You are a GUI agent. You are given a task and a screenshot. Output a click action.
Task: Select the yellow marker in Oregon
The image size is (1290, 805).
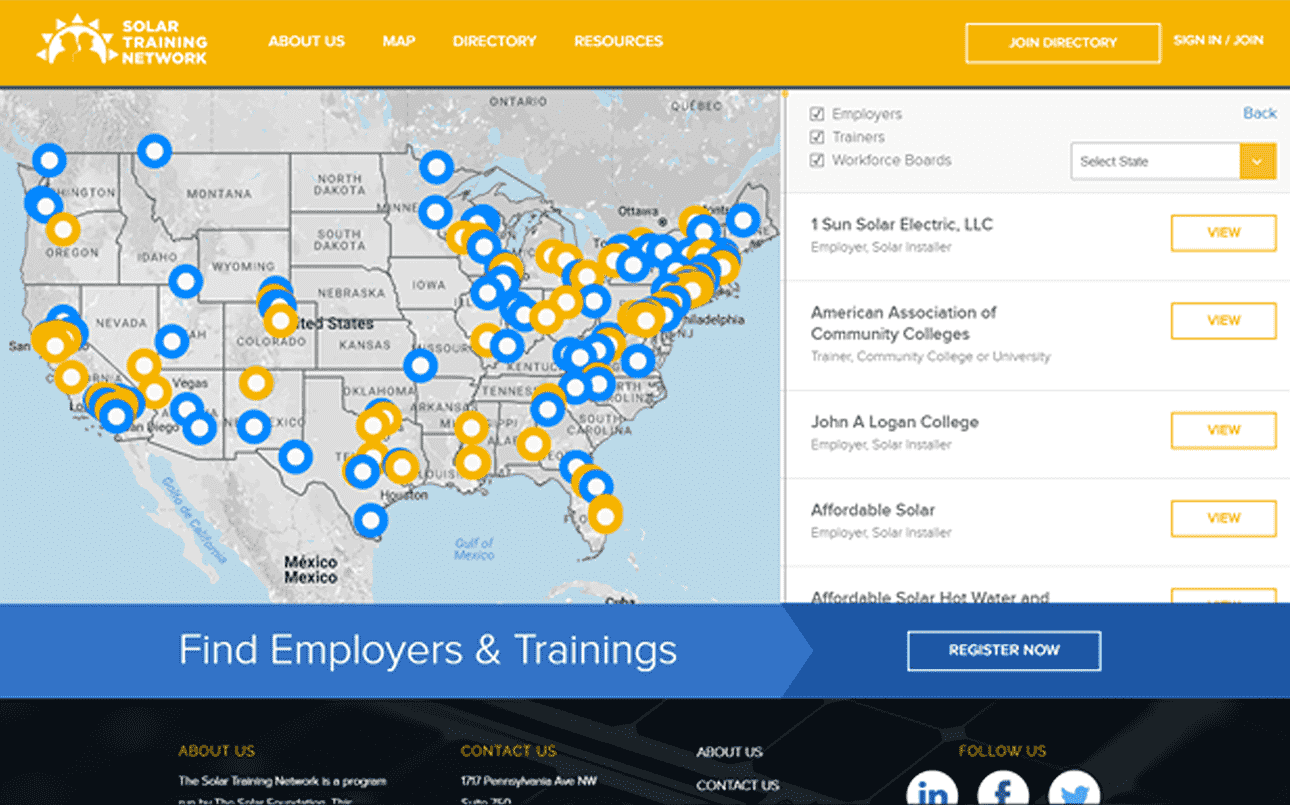pyautogui.click(x=62, y=230)
